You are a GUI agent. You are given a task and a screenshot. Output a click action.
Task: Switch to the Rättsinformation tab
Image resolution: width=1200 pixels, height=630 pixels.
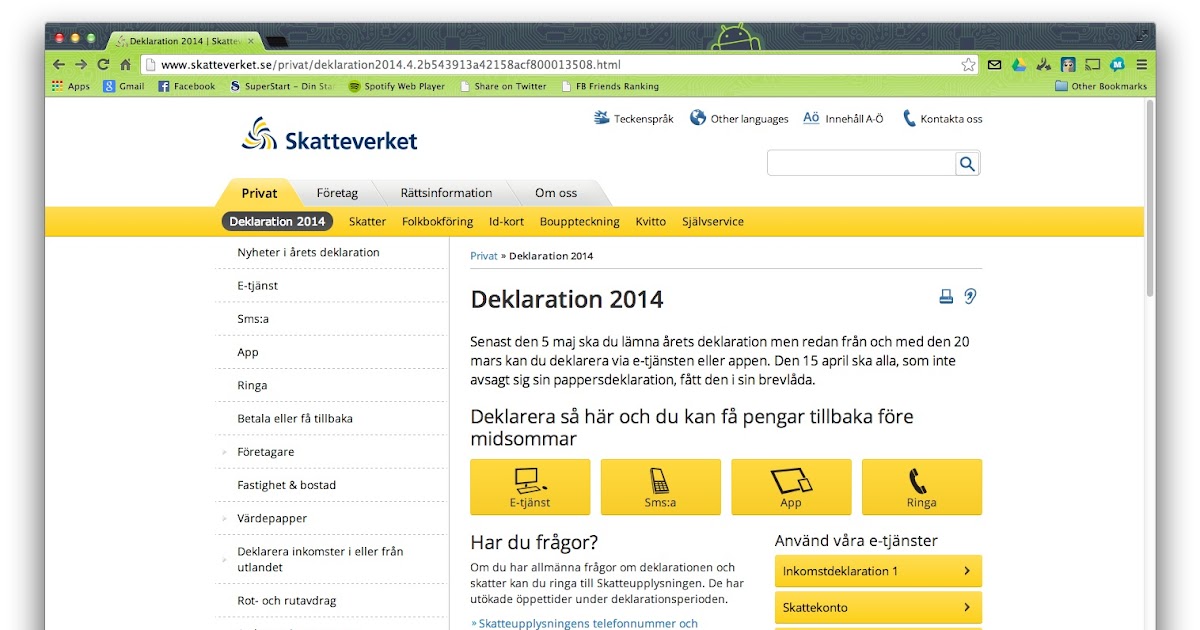(446, 193)
